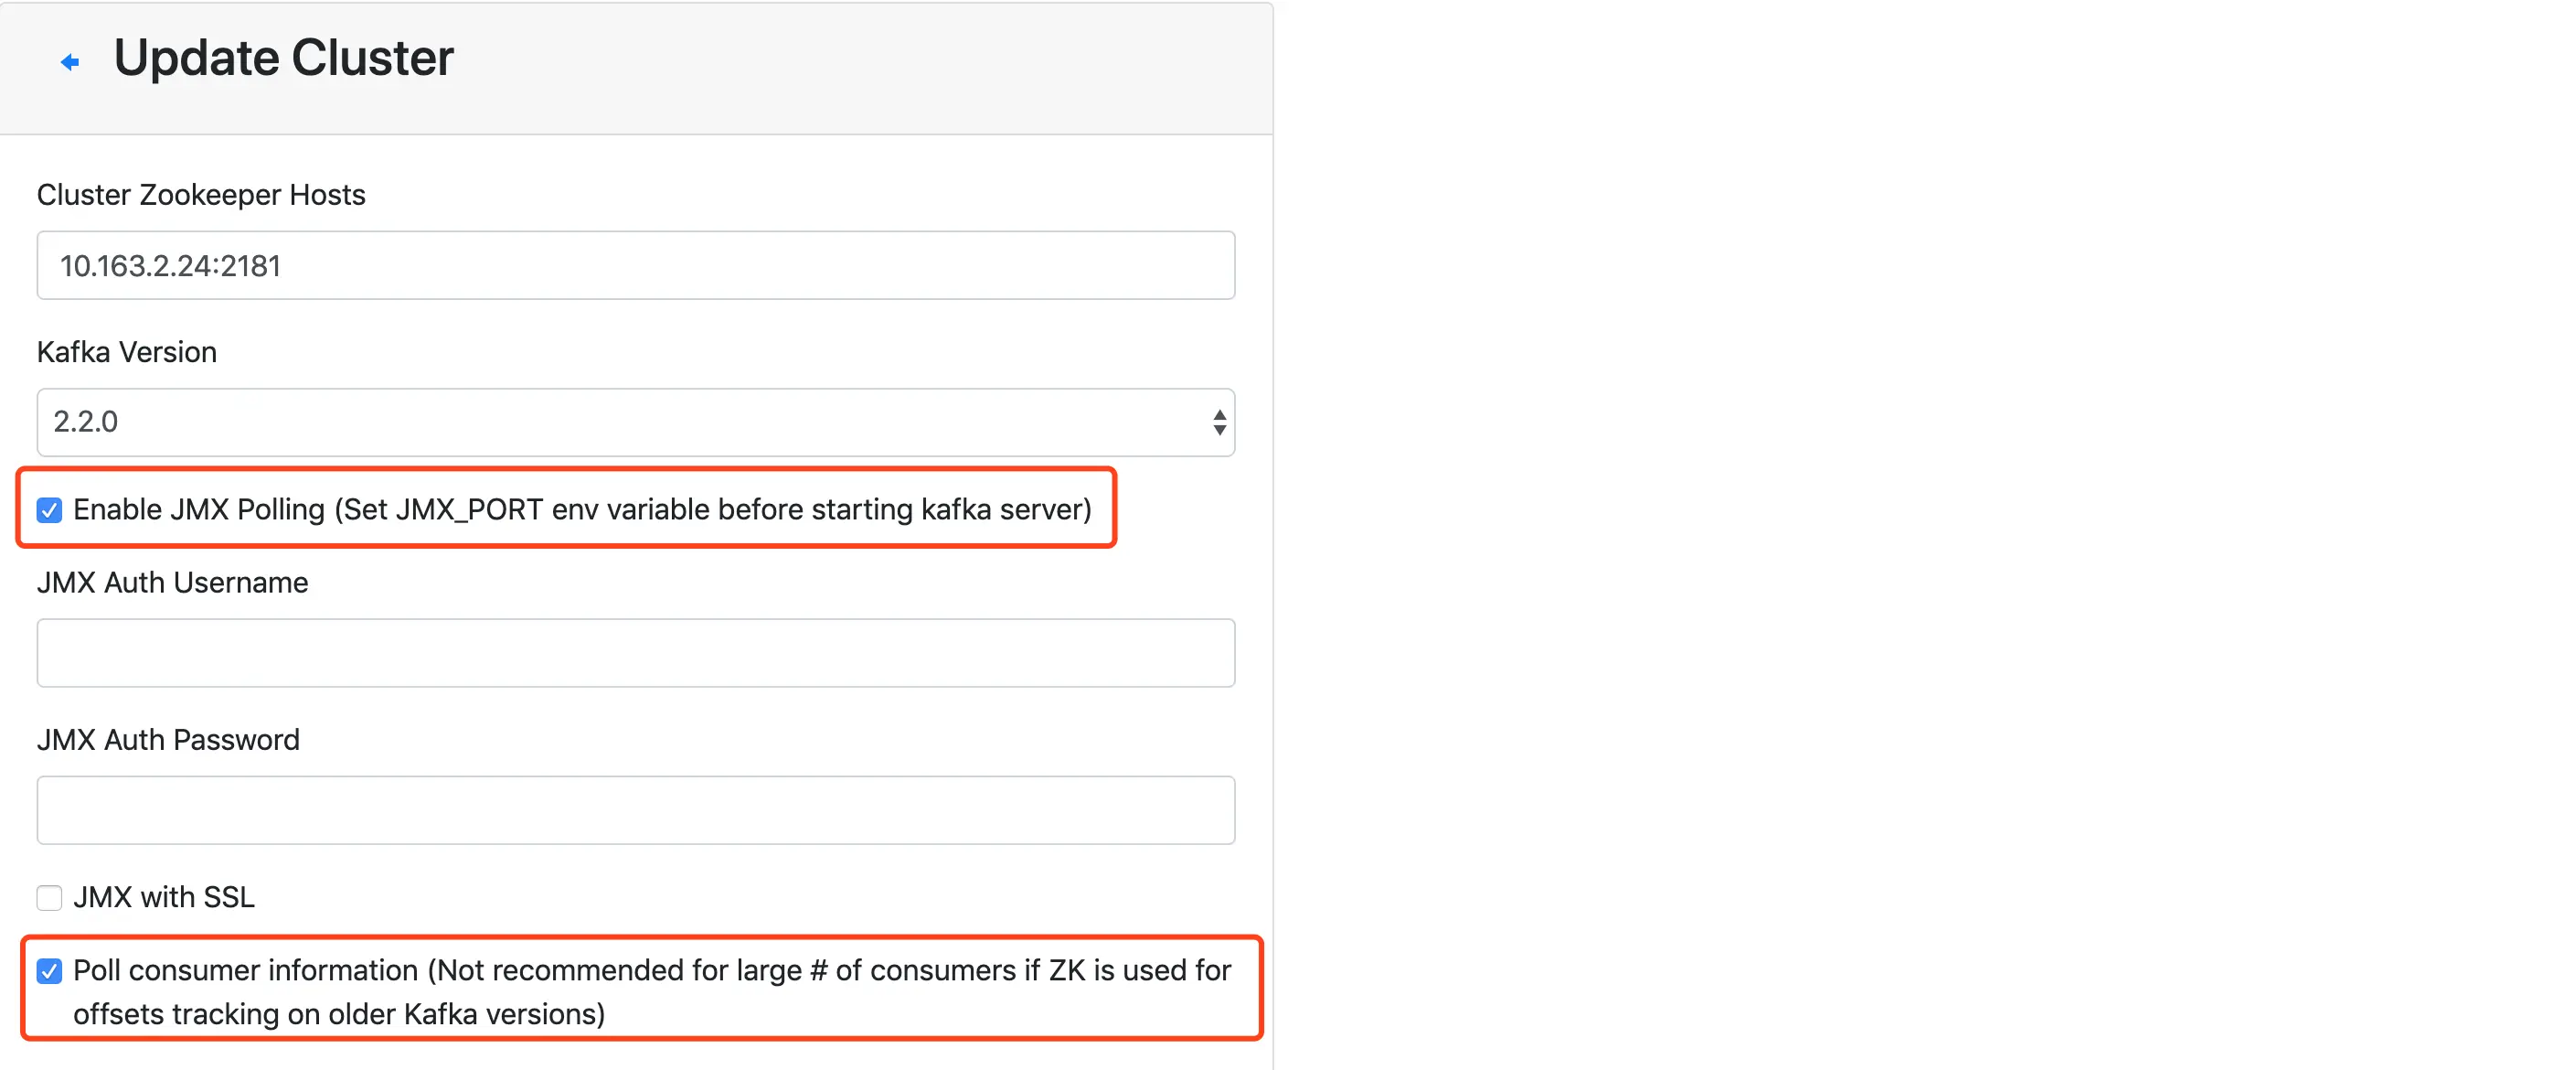Focus the Cluster Zookeeper Hosts field
2576x1070 pixels.
tap(636, 265)
